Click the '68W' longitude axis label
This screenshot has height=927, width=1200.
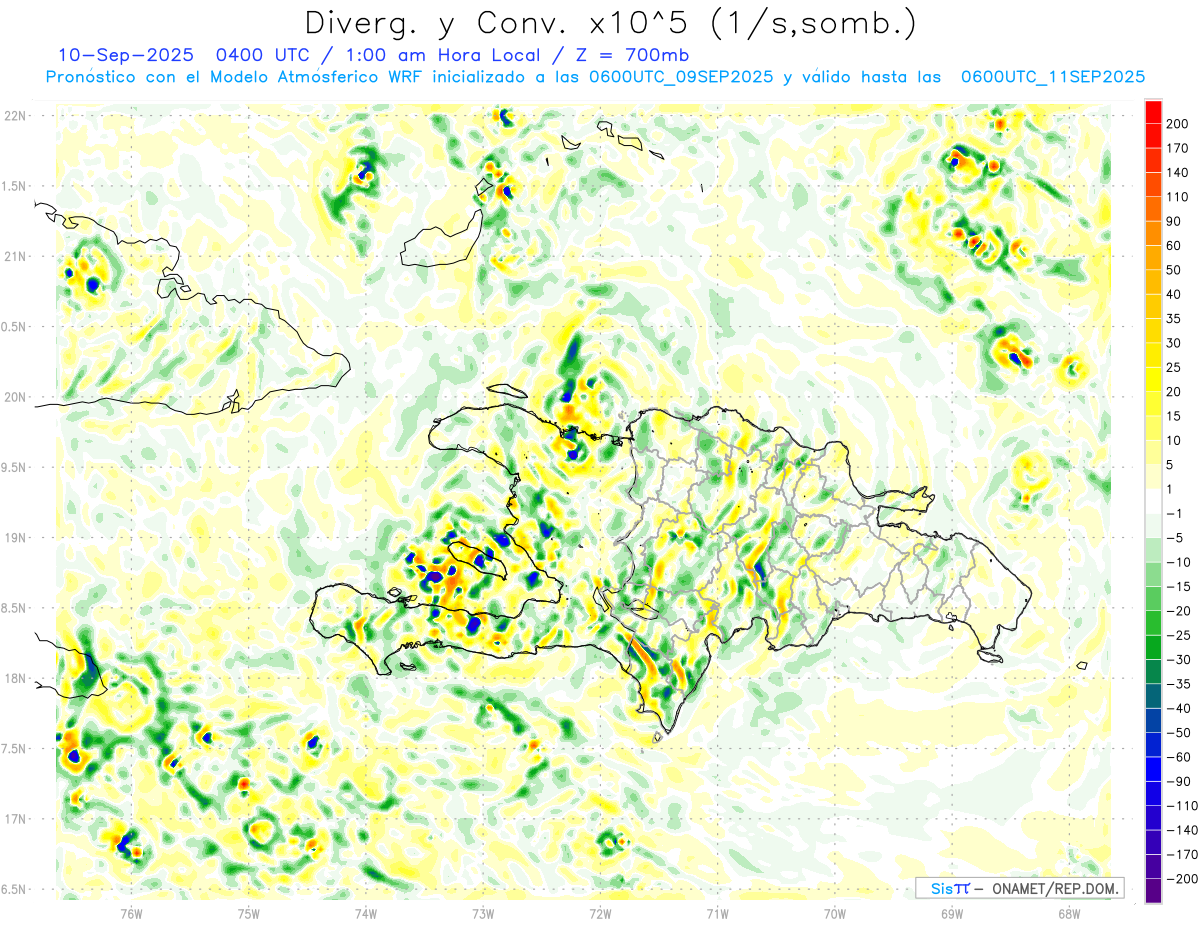pyautogui.click(x=1069, y=914)
